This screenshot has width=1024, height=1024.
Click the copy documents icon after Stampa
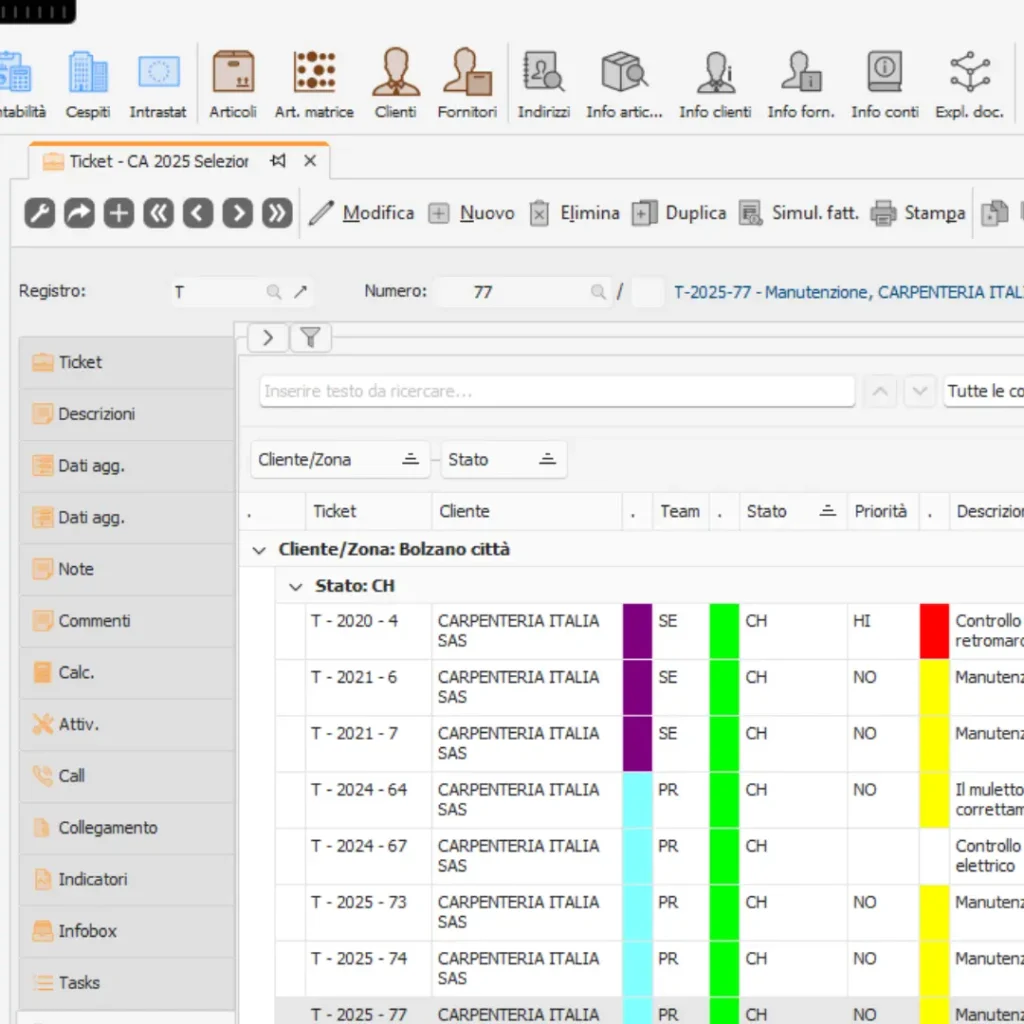pyautogui.click(x=995, y=214)
